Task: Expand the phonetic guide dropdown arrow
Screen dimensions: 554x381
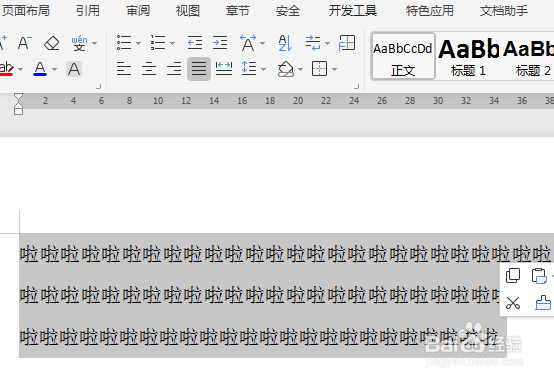Action: (x=94, y=43)
